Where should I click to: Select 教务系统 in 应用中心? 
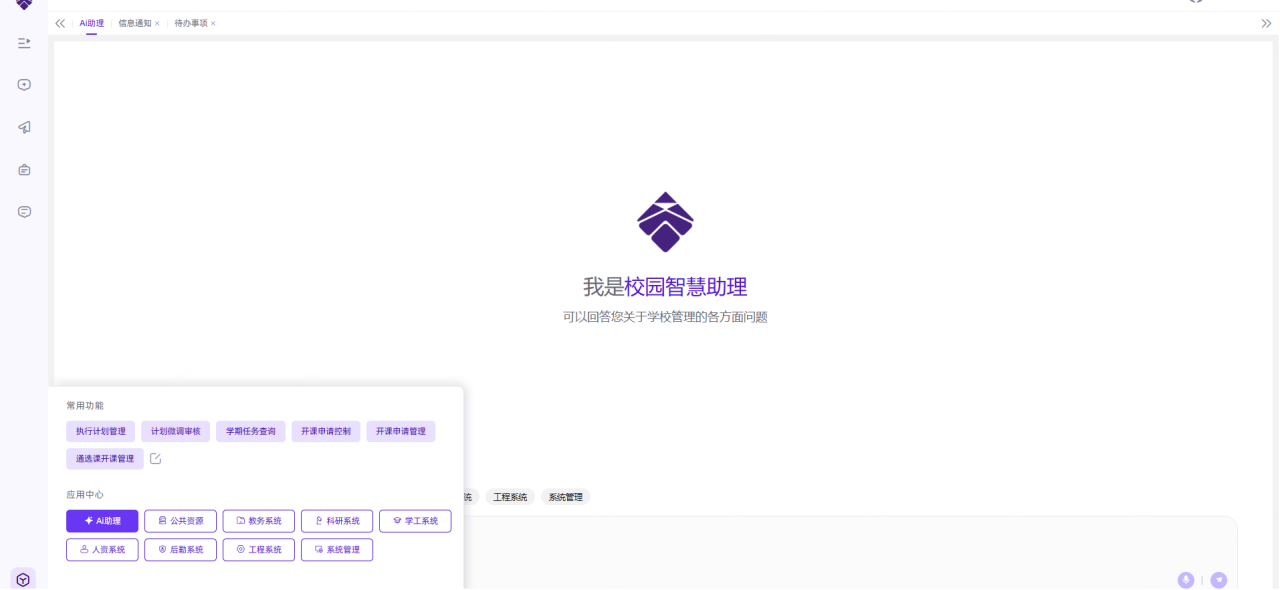(259, 521)
